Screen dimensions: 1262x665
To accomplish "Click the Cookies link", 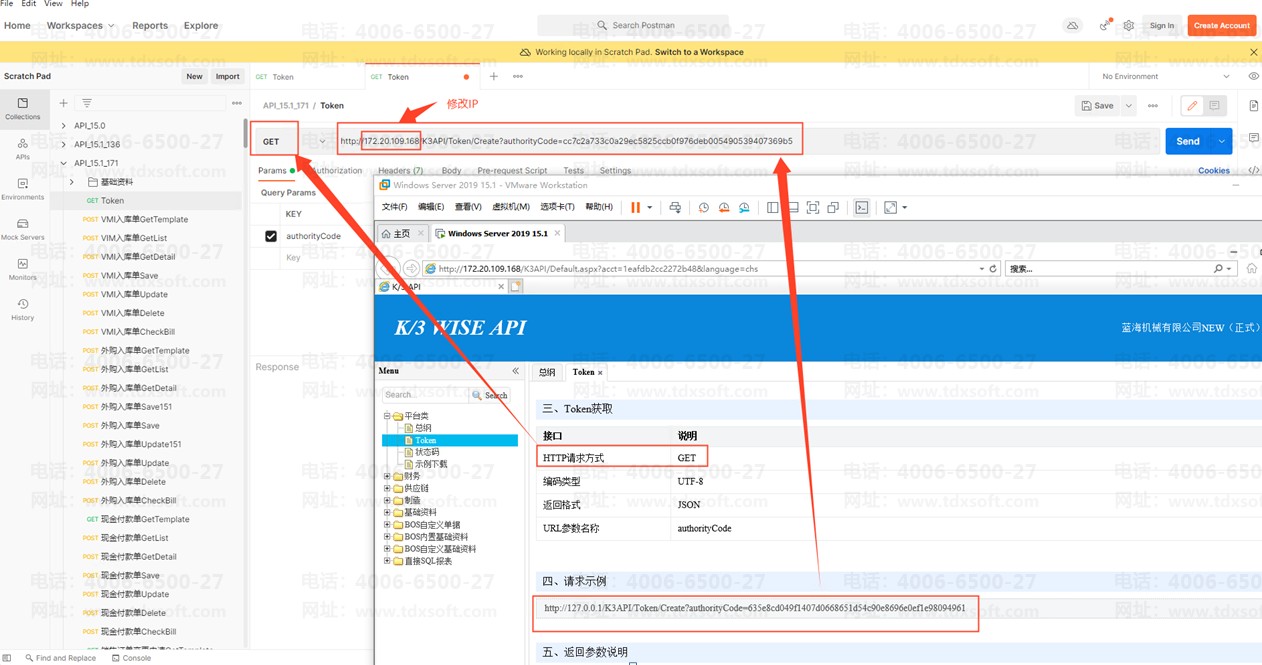I will (1214, 171).
